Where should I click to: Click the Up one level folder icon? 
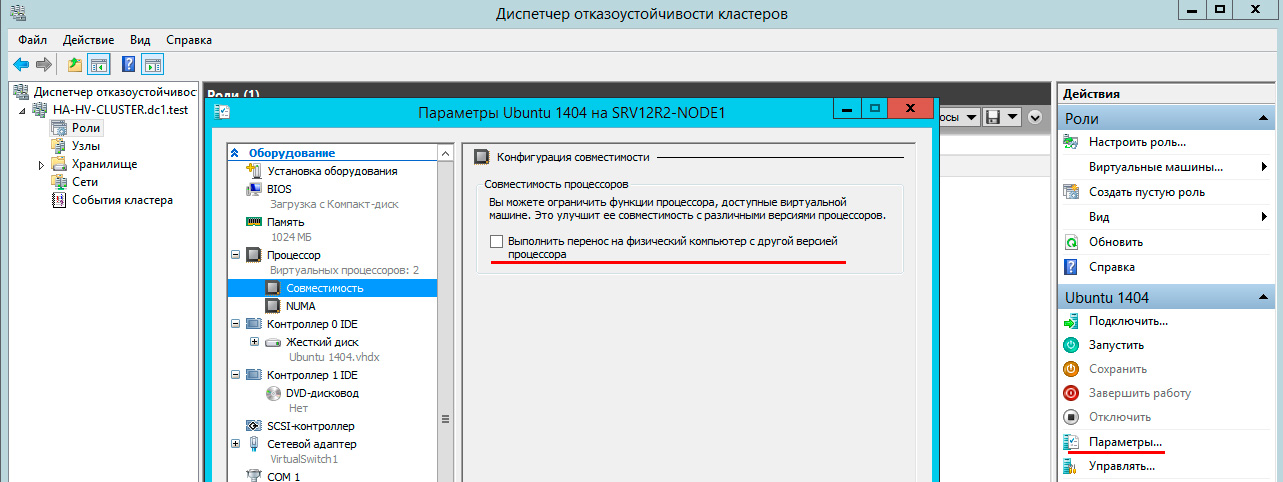(x=75, y=65)
